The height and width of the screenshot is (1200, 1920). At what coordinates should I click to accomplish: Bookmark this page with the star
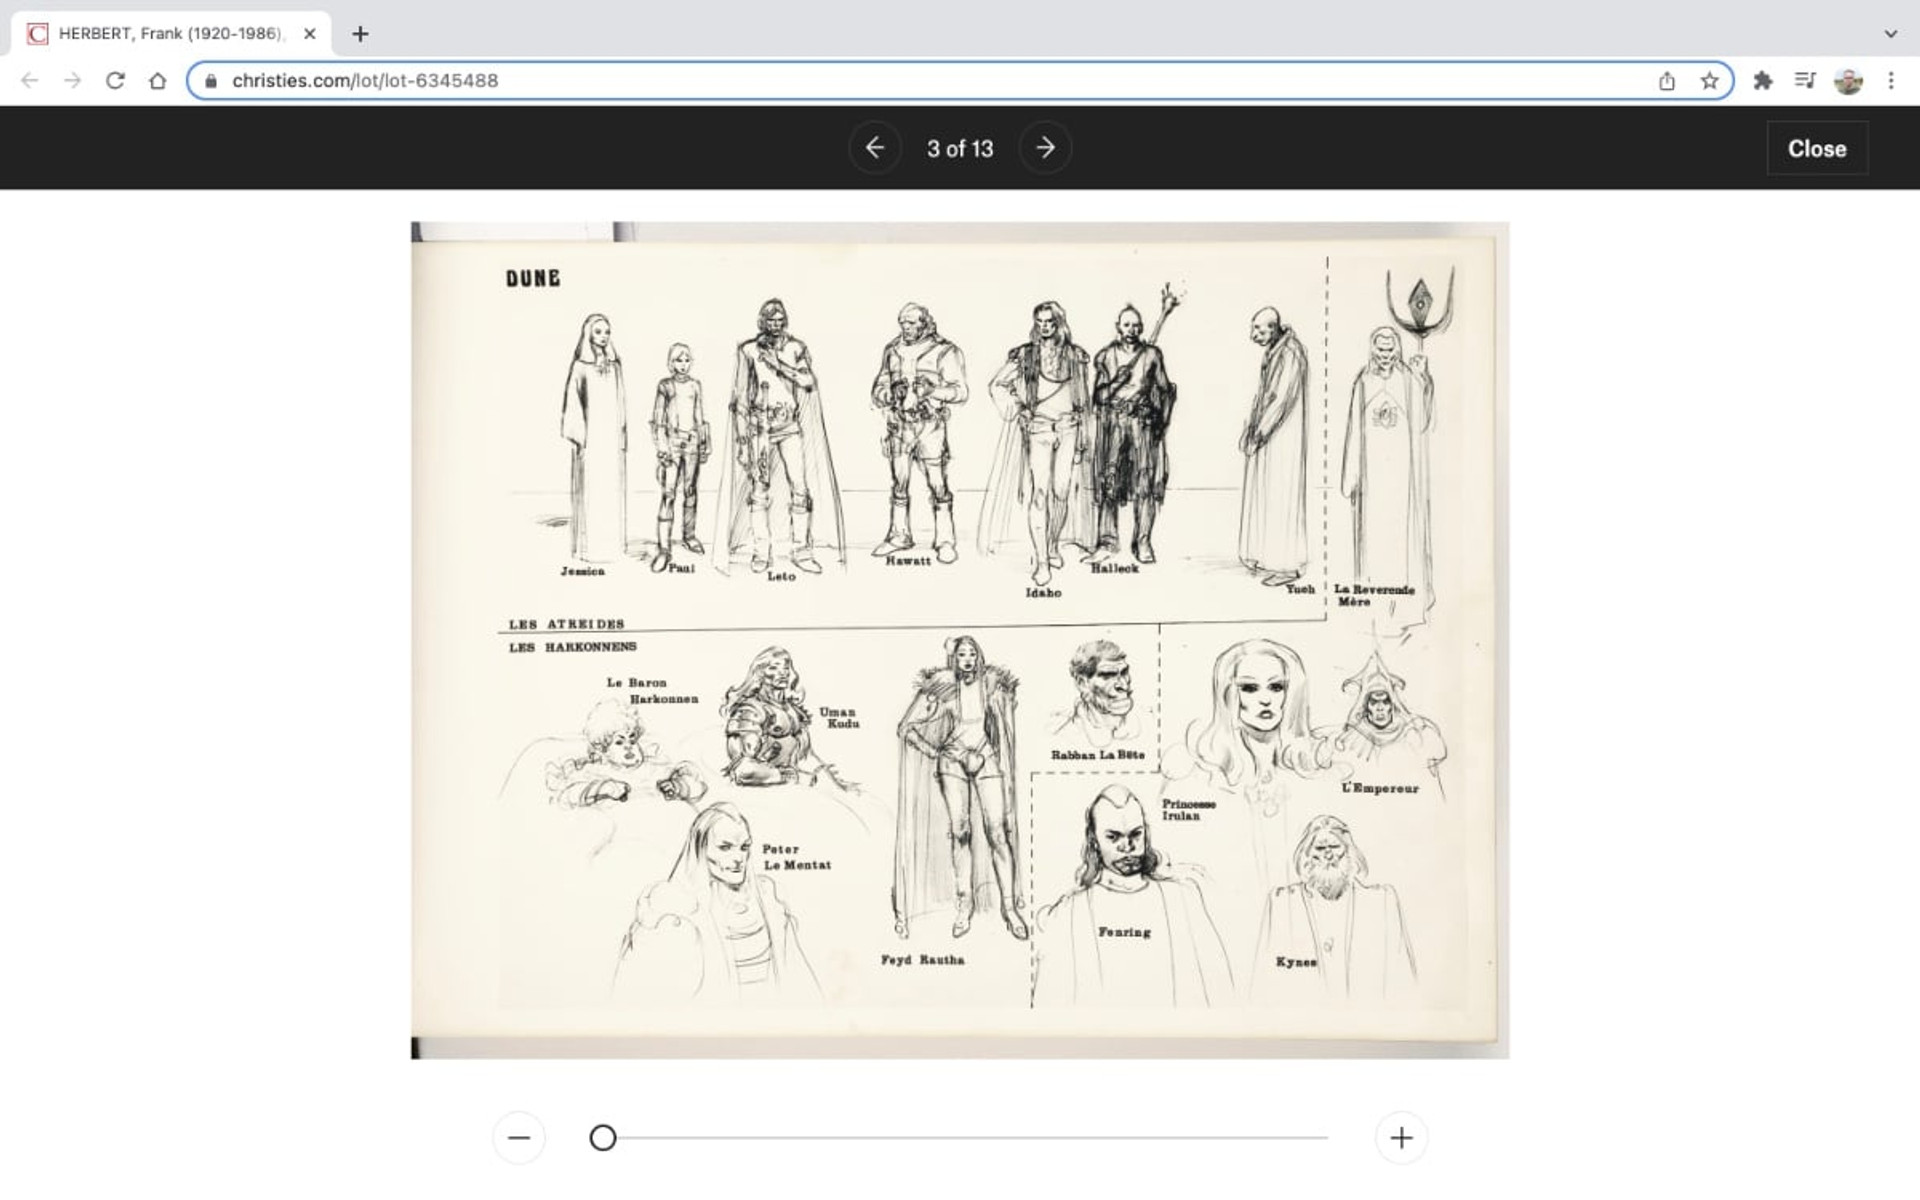pyautogui.click(x=1710, y=81)
